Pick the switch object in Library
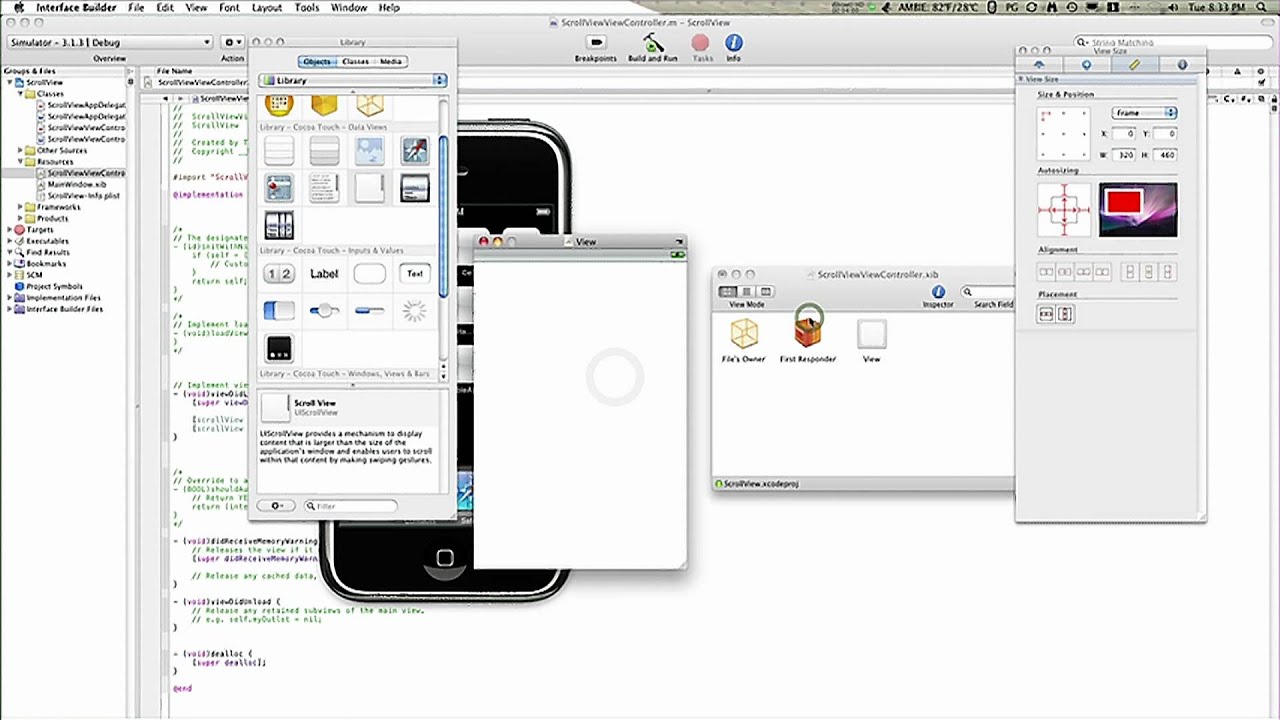 coord(279,311)
